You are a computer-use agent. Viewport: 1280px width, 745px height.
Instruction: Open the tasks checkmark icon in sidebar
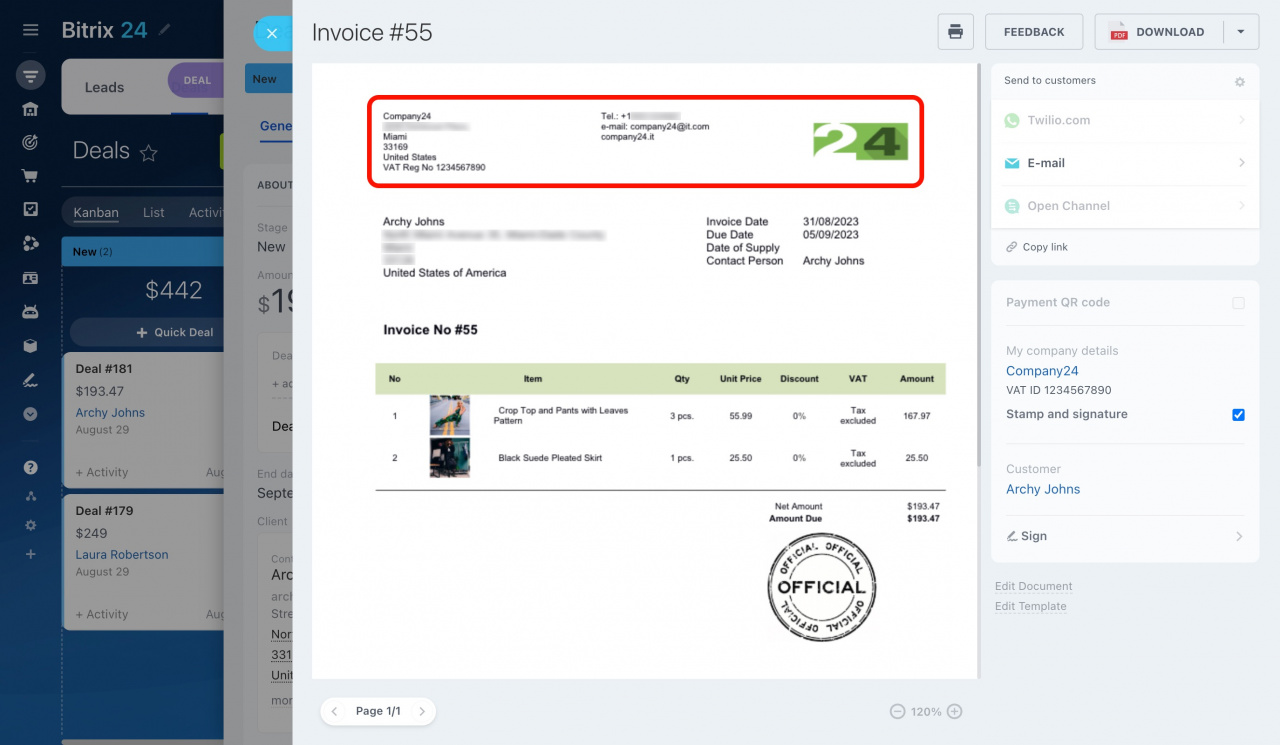coord(31,209)
